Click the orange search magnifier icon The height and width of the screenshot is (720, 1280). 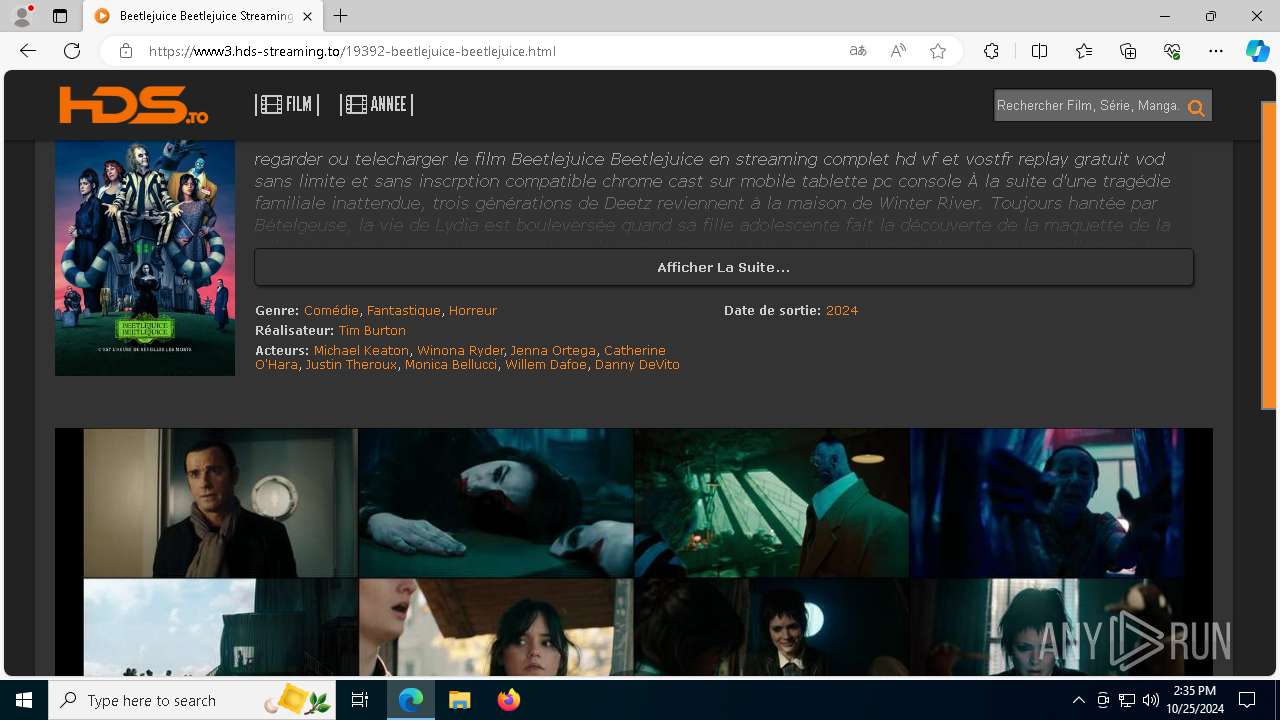click(x=1196, y=107)
